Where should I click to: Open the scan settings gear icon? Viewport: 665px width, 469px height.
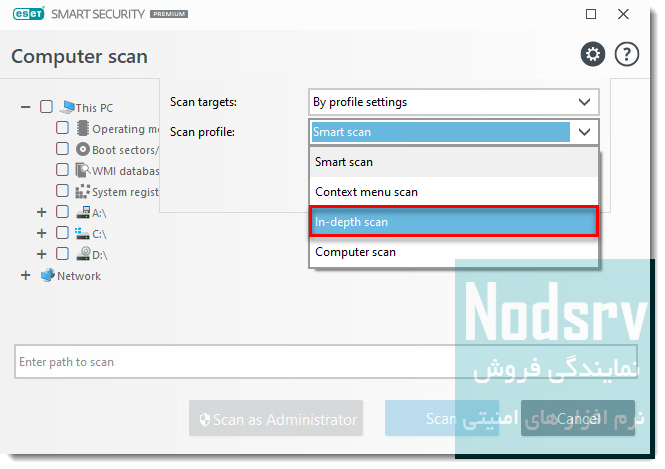(592, 54)
